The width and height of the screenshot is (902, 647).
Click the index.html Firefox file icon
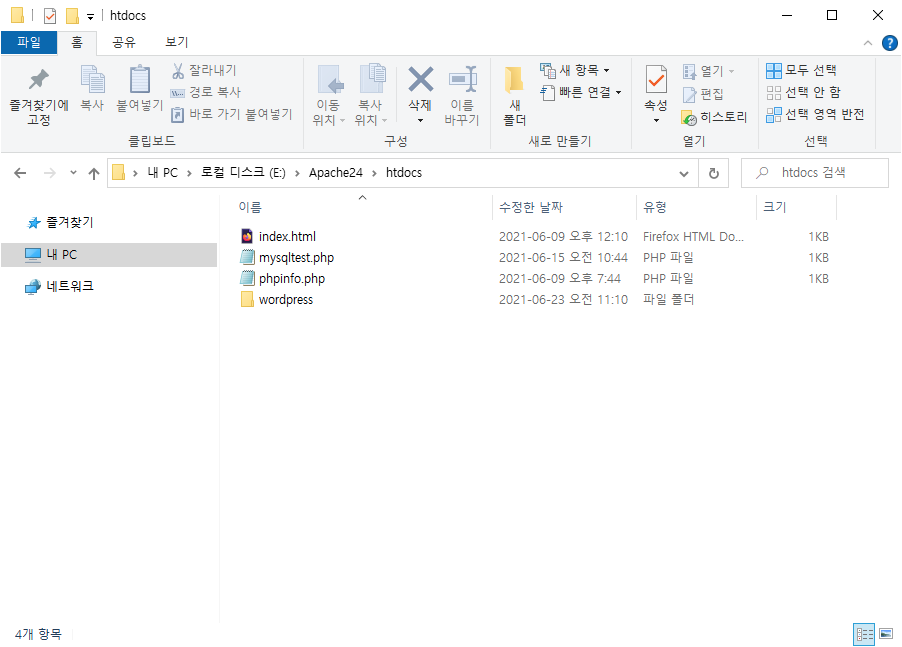click(247, 236)
